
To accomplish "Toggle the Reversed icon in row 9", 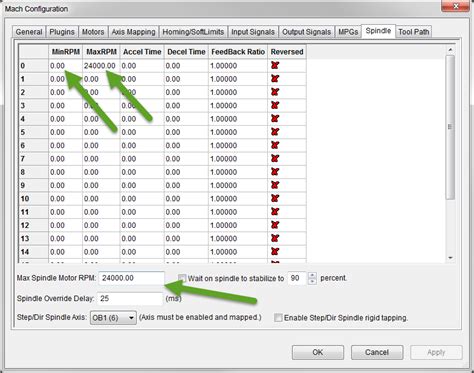I will click(x=275, y=185).
